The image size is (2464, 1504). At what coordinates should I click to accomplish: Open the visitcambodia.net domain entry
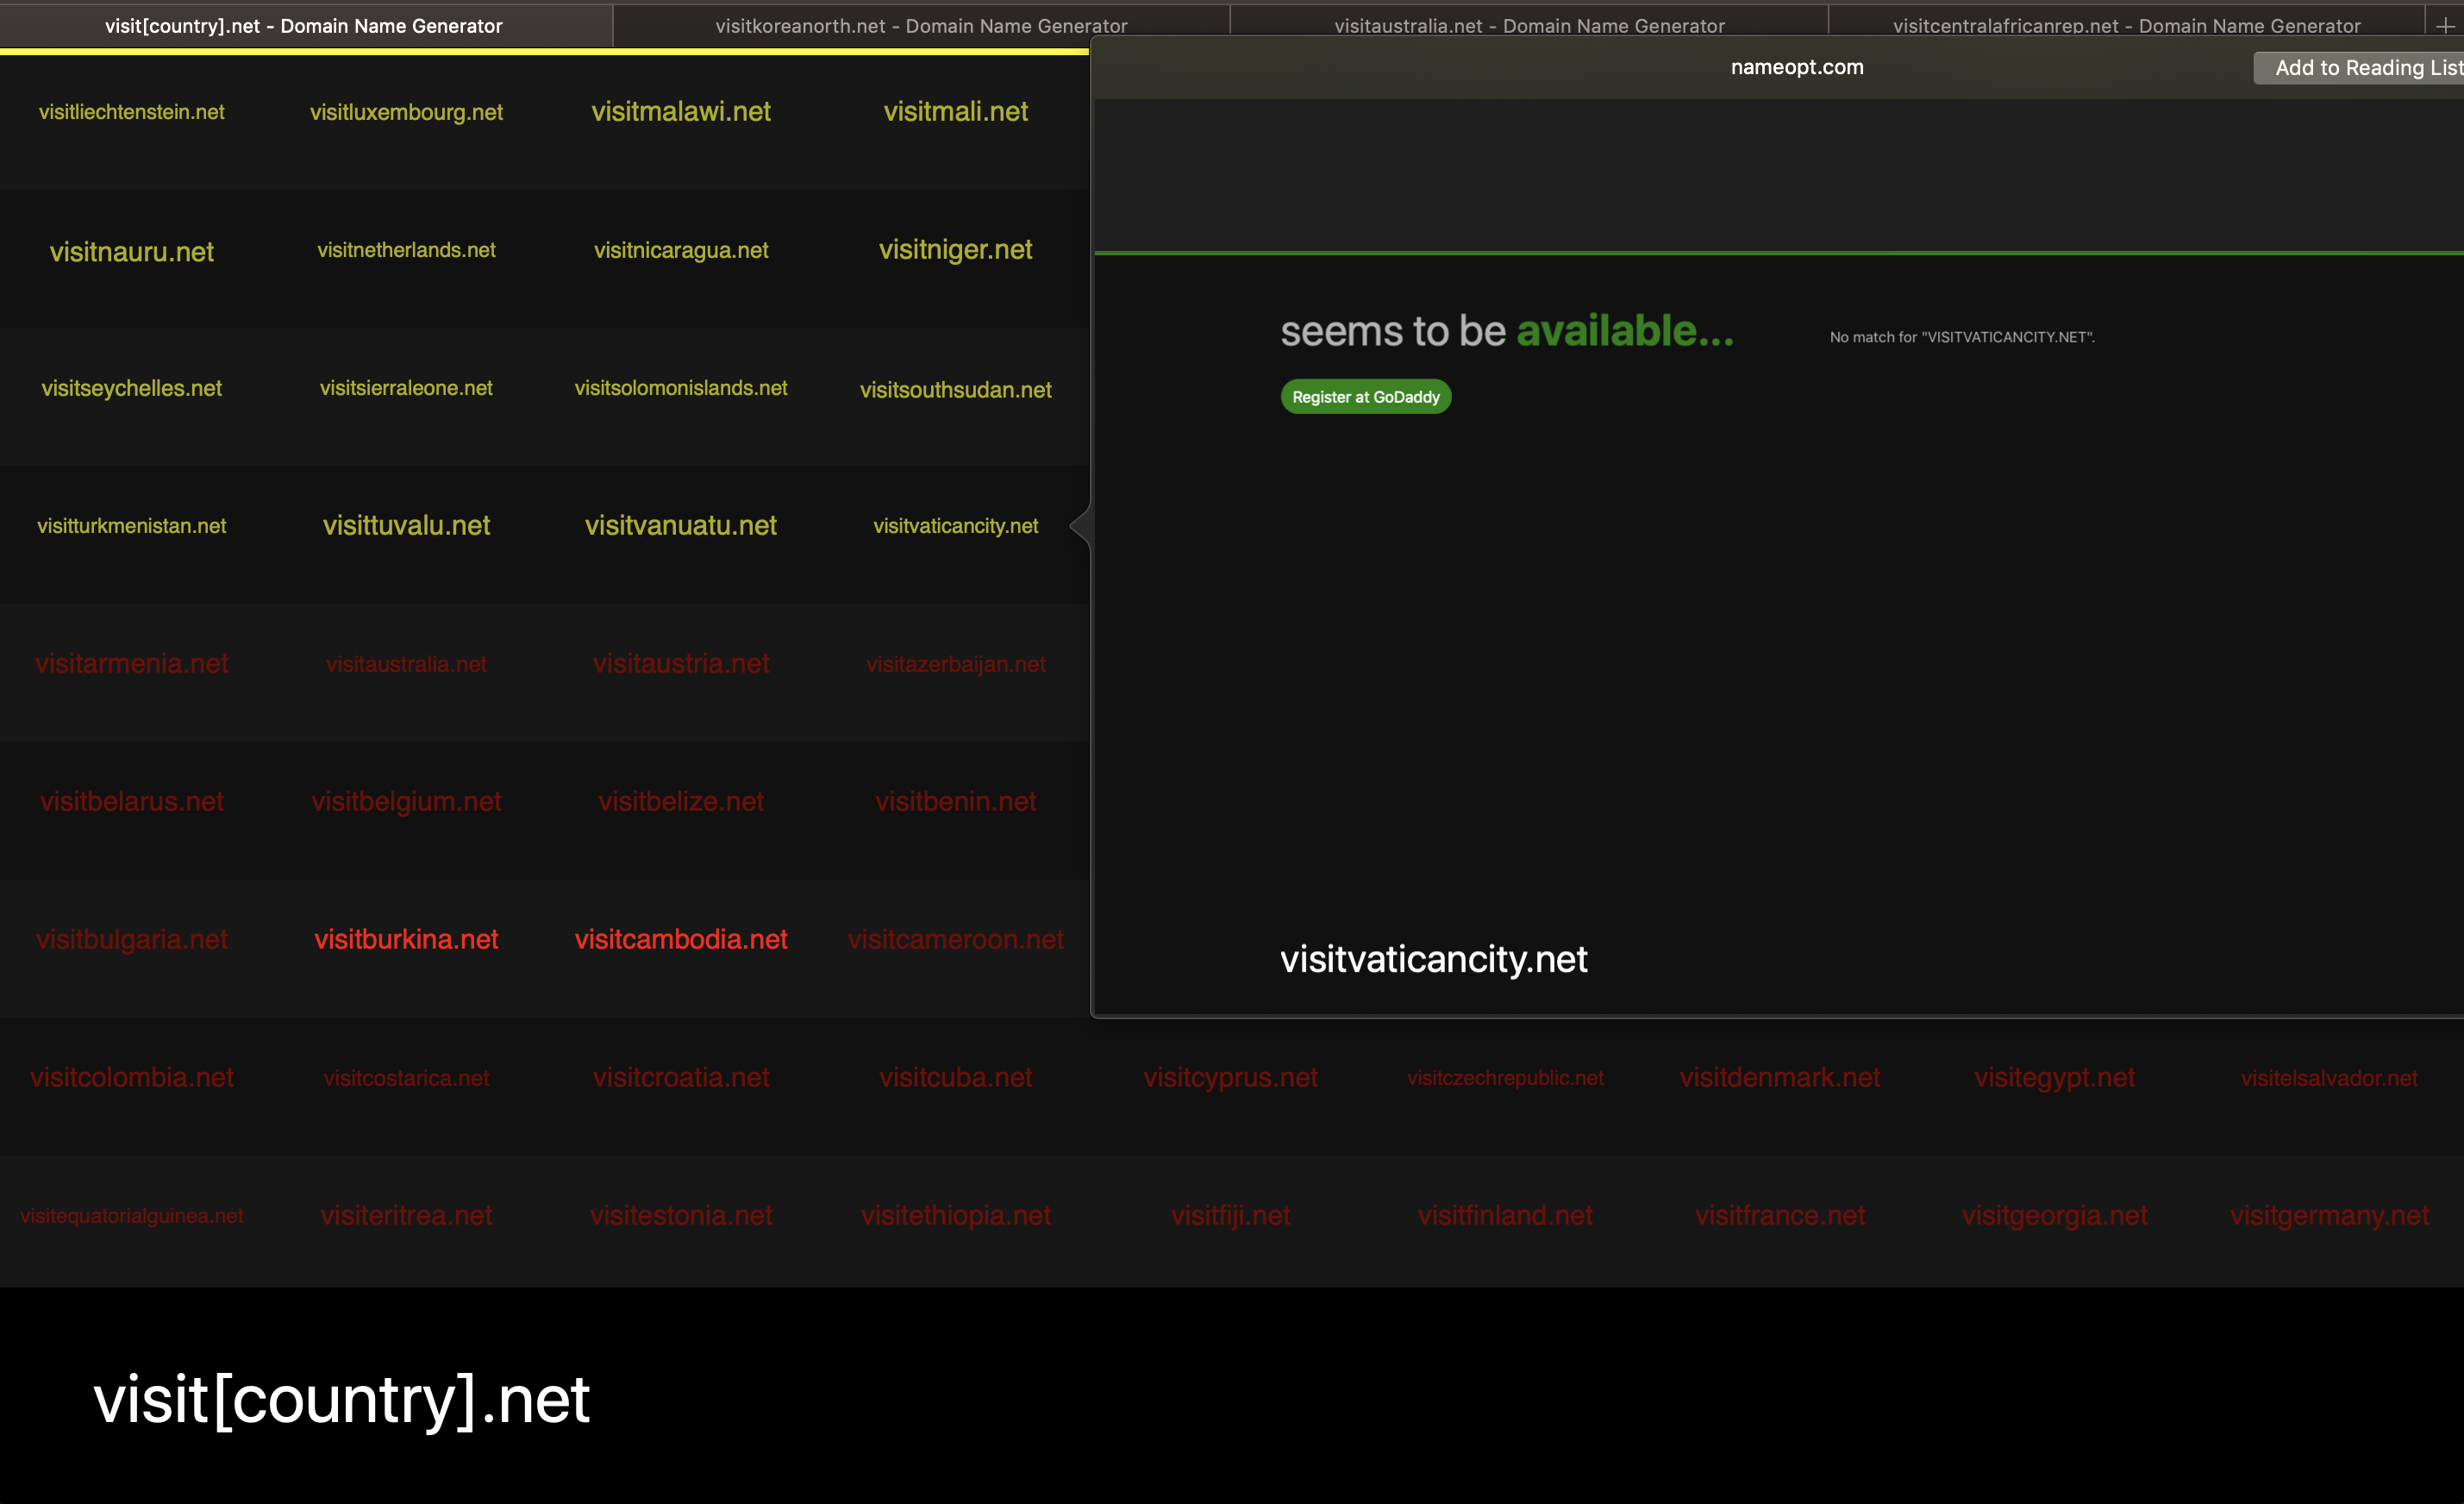point(680,939)
